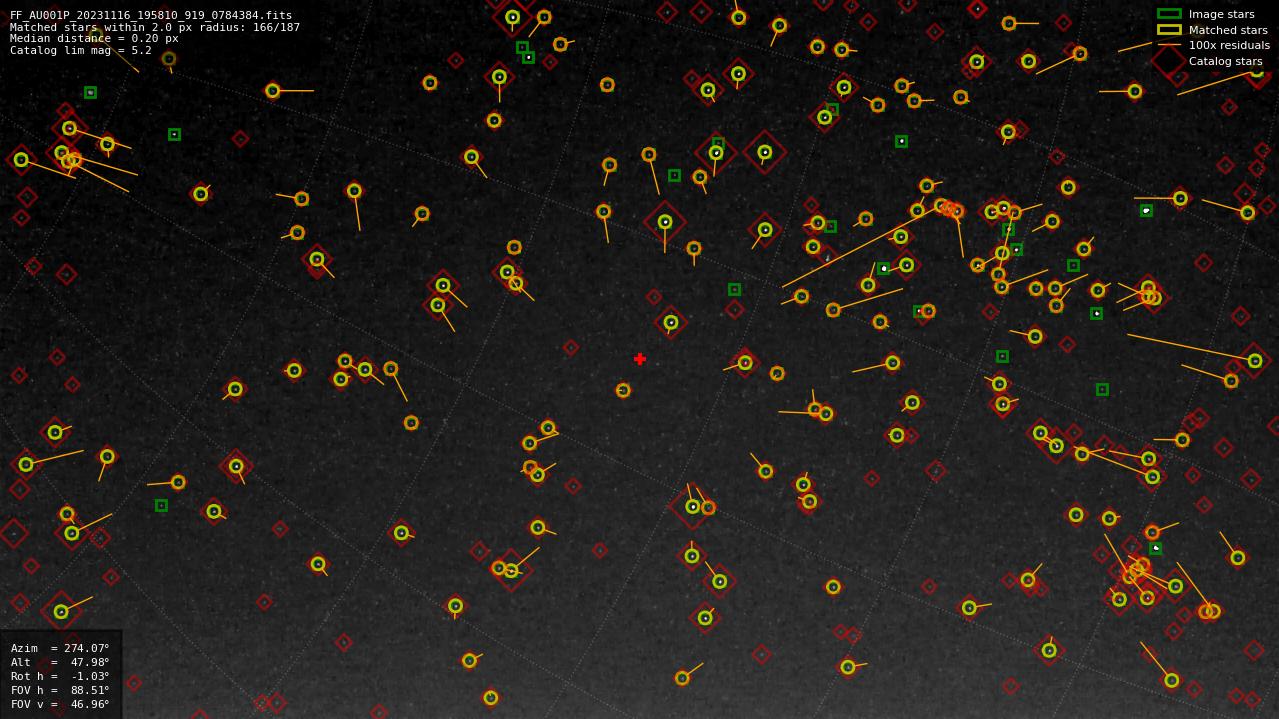Viewport: 1279px width, 719px height.
Task: Select the FITS file name text
Action: pyautogui.click(x=151, y=16)
